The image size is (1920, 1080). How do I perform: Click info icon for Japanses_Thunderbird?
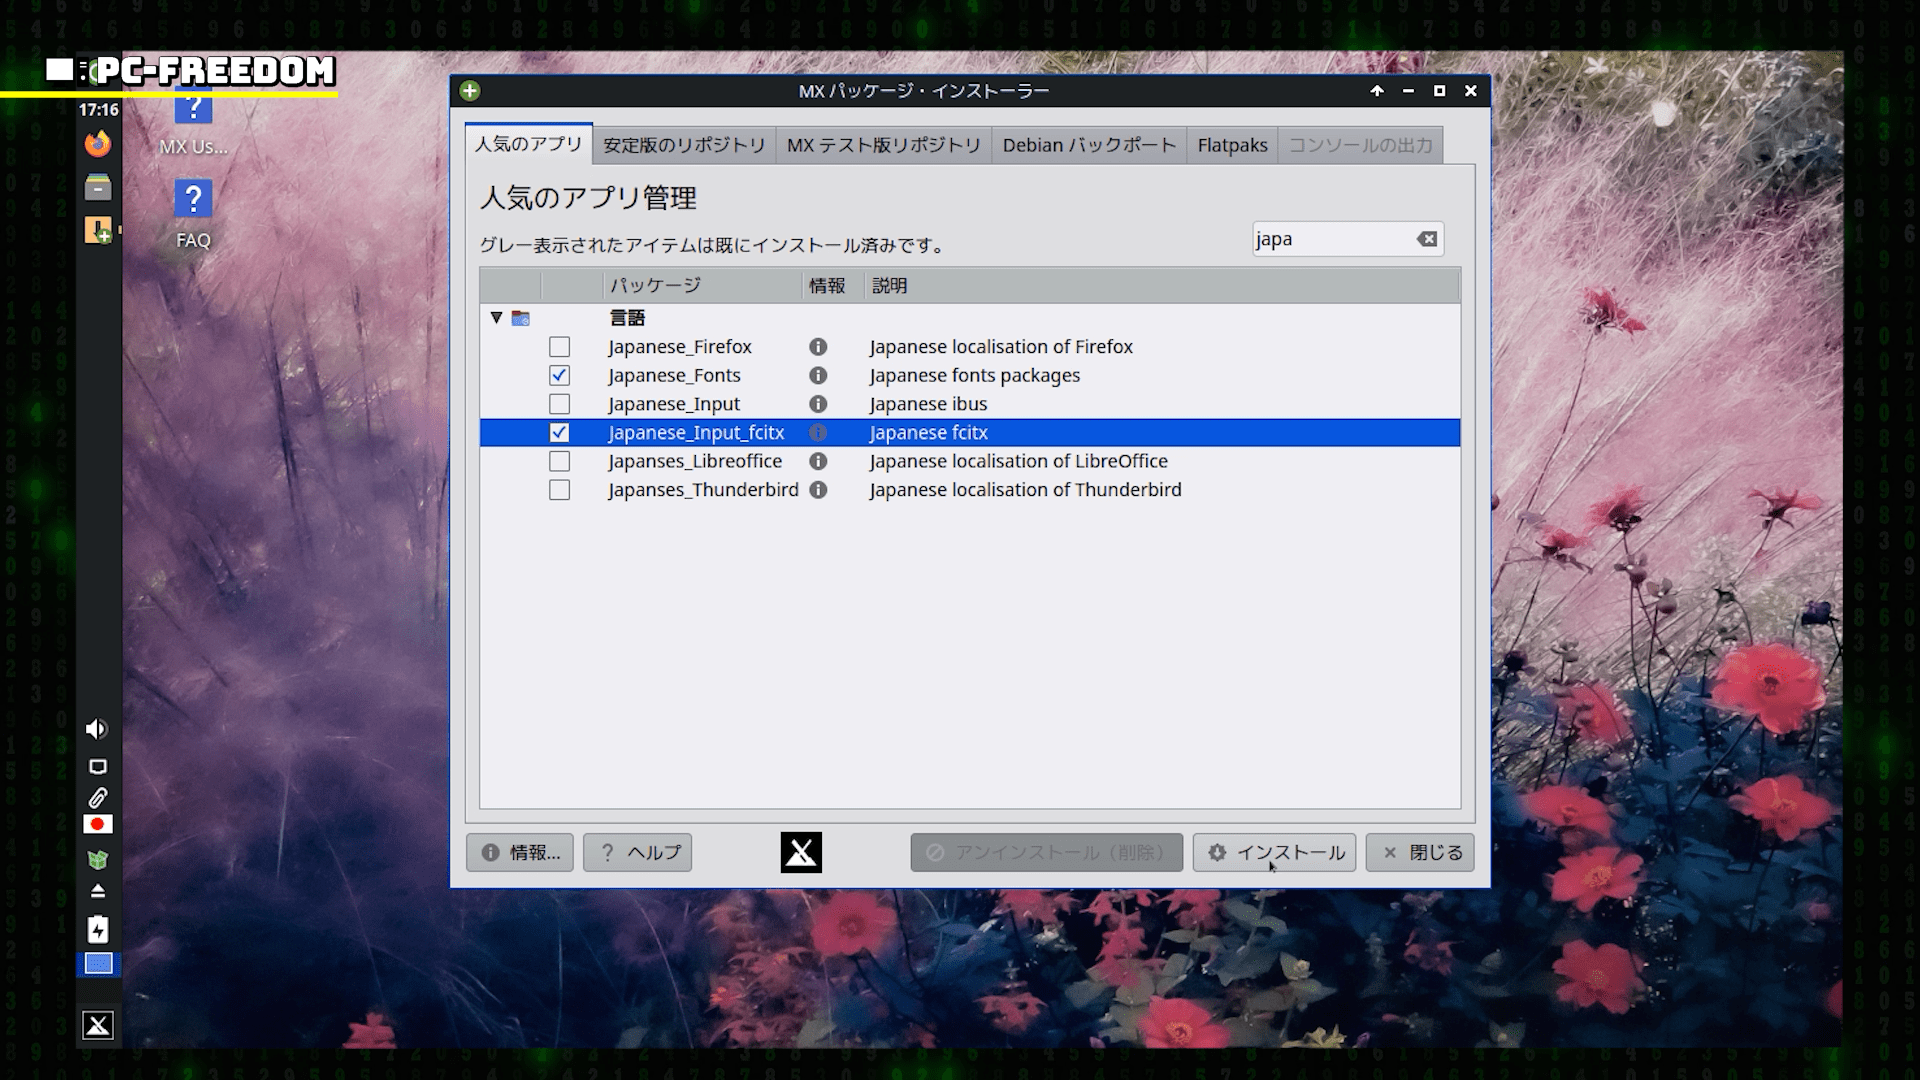click(x=818, y=490)
